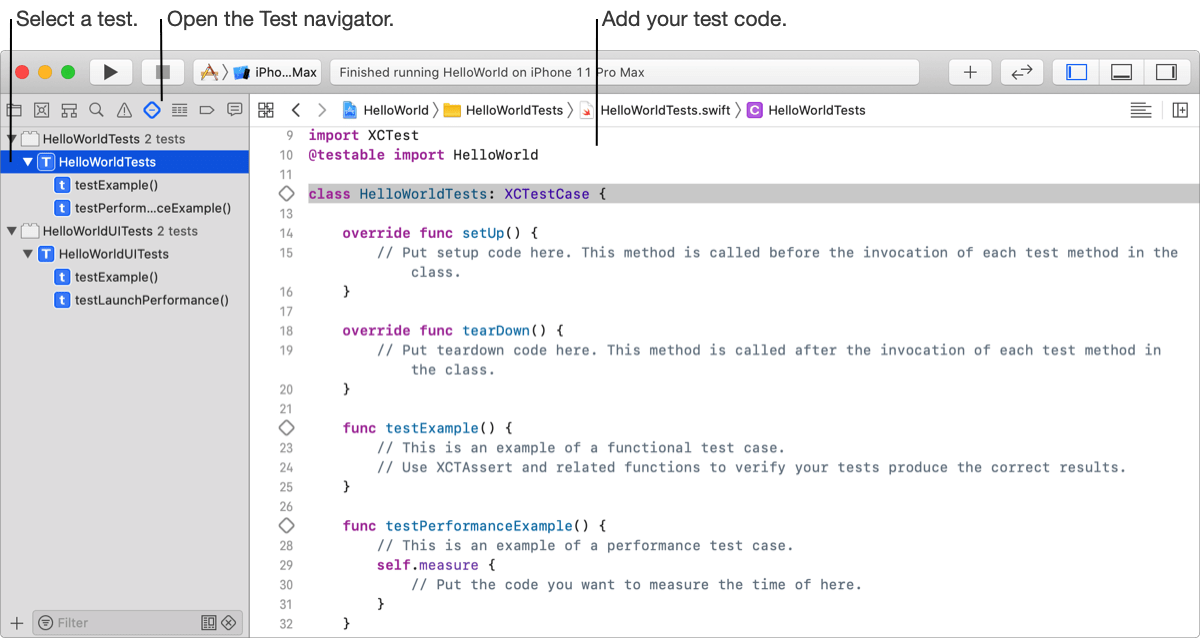Viewport: 1200px width, 638px height.
Task: Show the right inspector panel
Action: point(1167,71)
